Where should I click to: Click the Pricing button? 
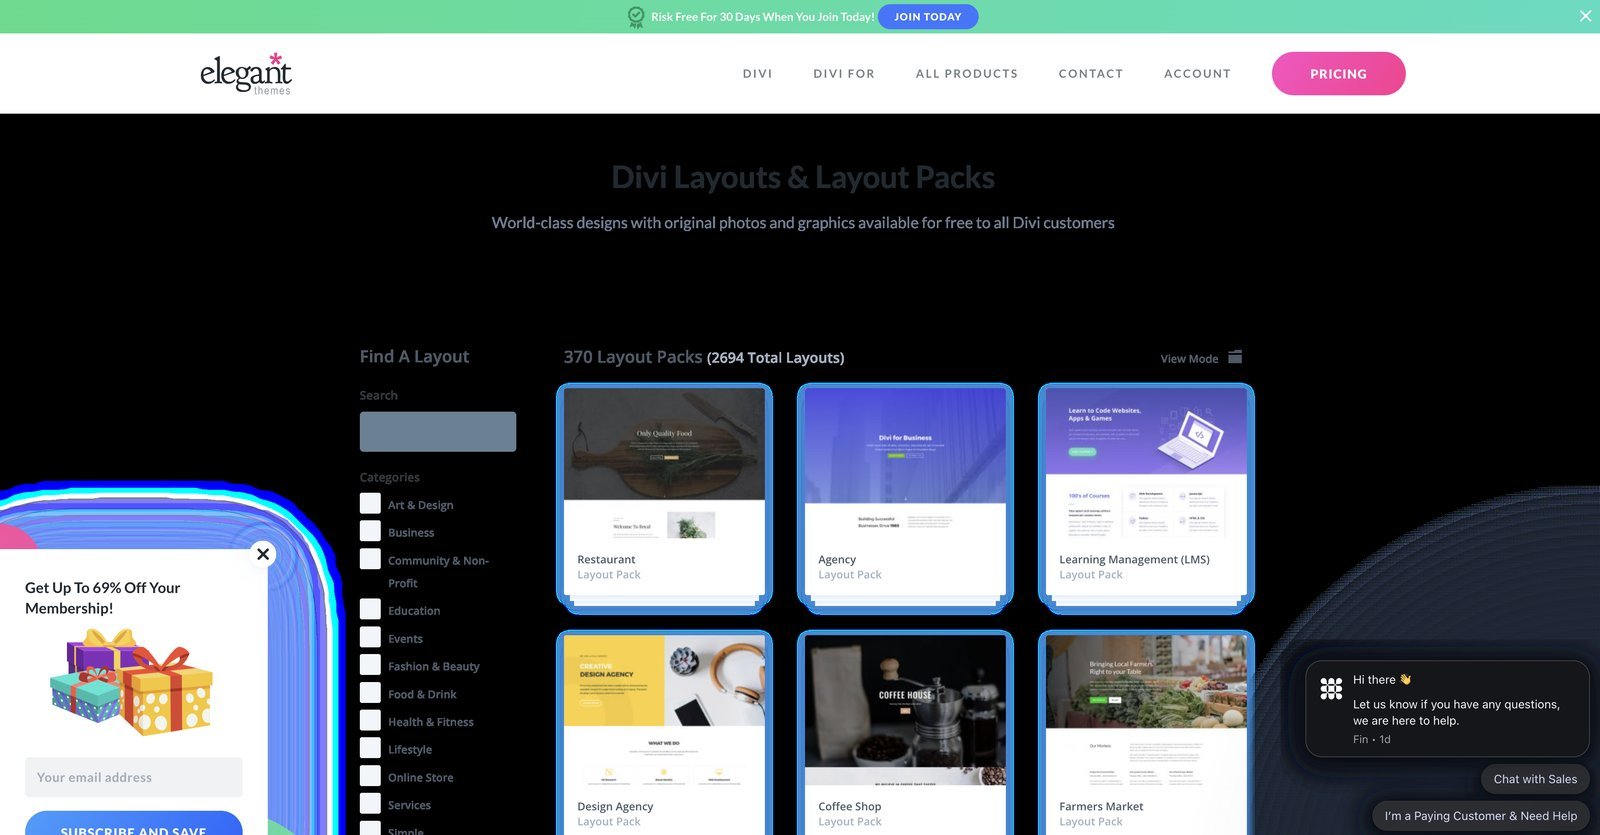coord(1338,74)
